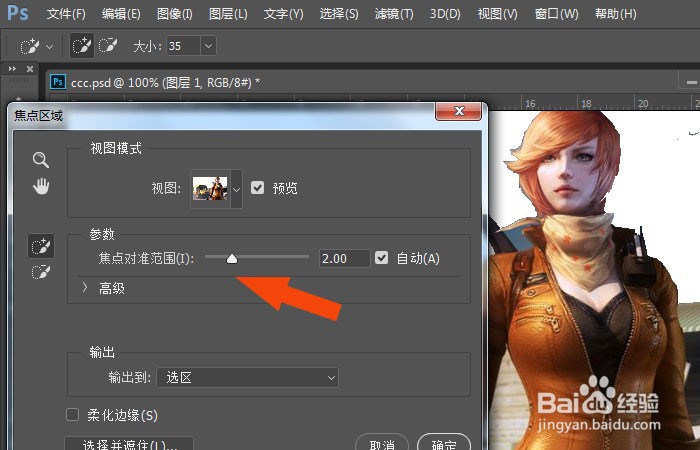Viewport: 700px width, 450px height.
Task: Collapse the toolbar panel double-arrow
Action: [12, 69]
